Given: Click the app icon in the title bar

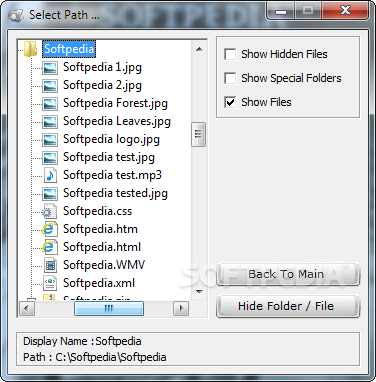Looking at the screenshot, I should click(16, 15).
